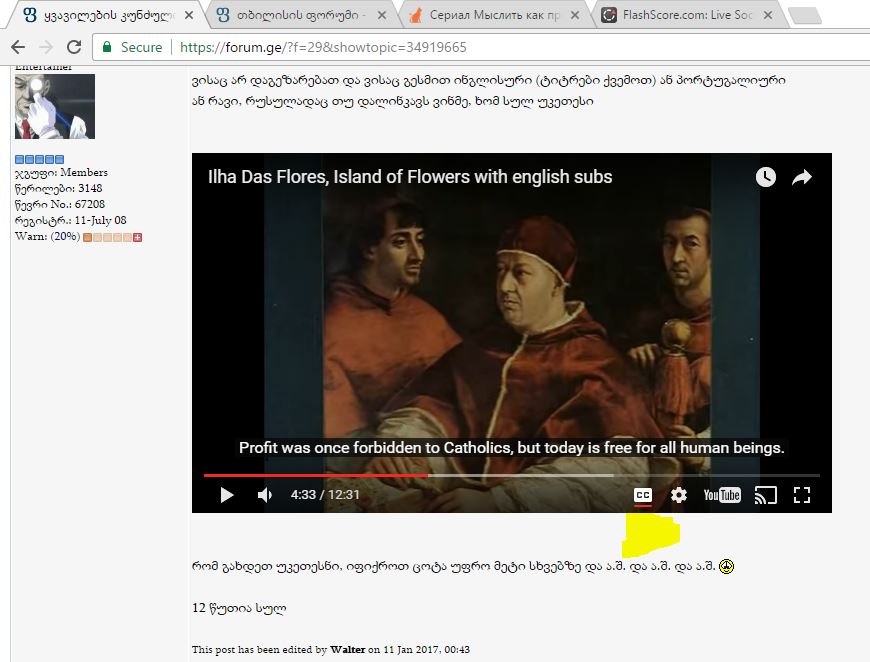870x662 pixels.
Task: Toggle closed captions with the CC button
Action: pos(643,494)
